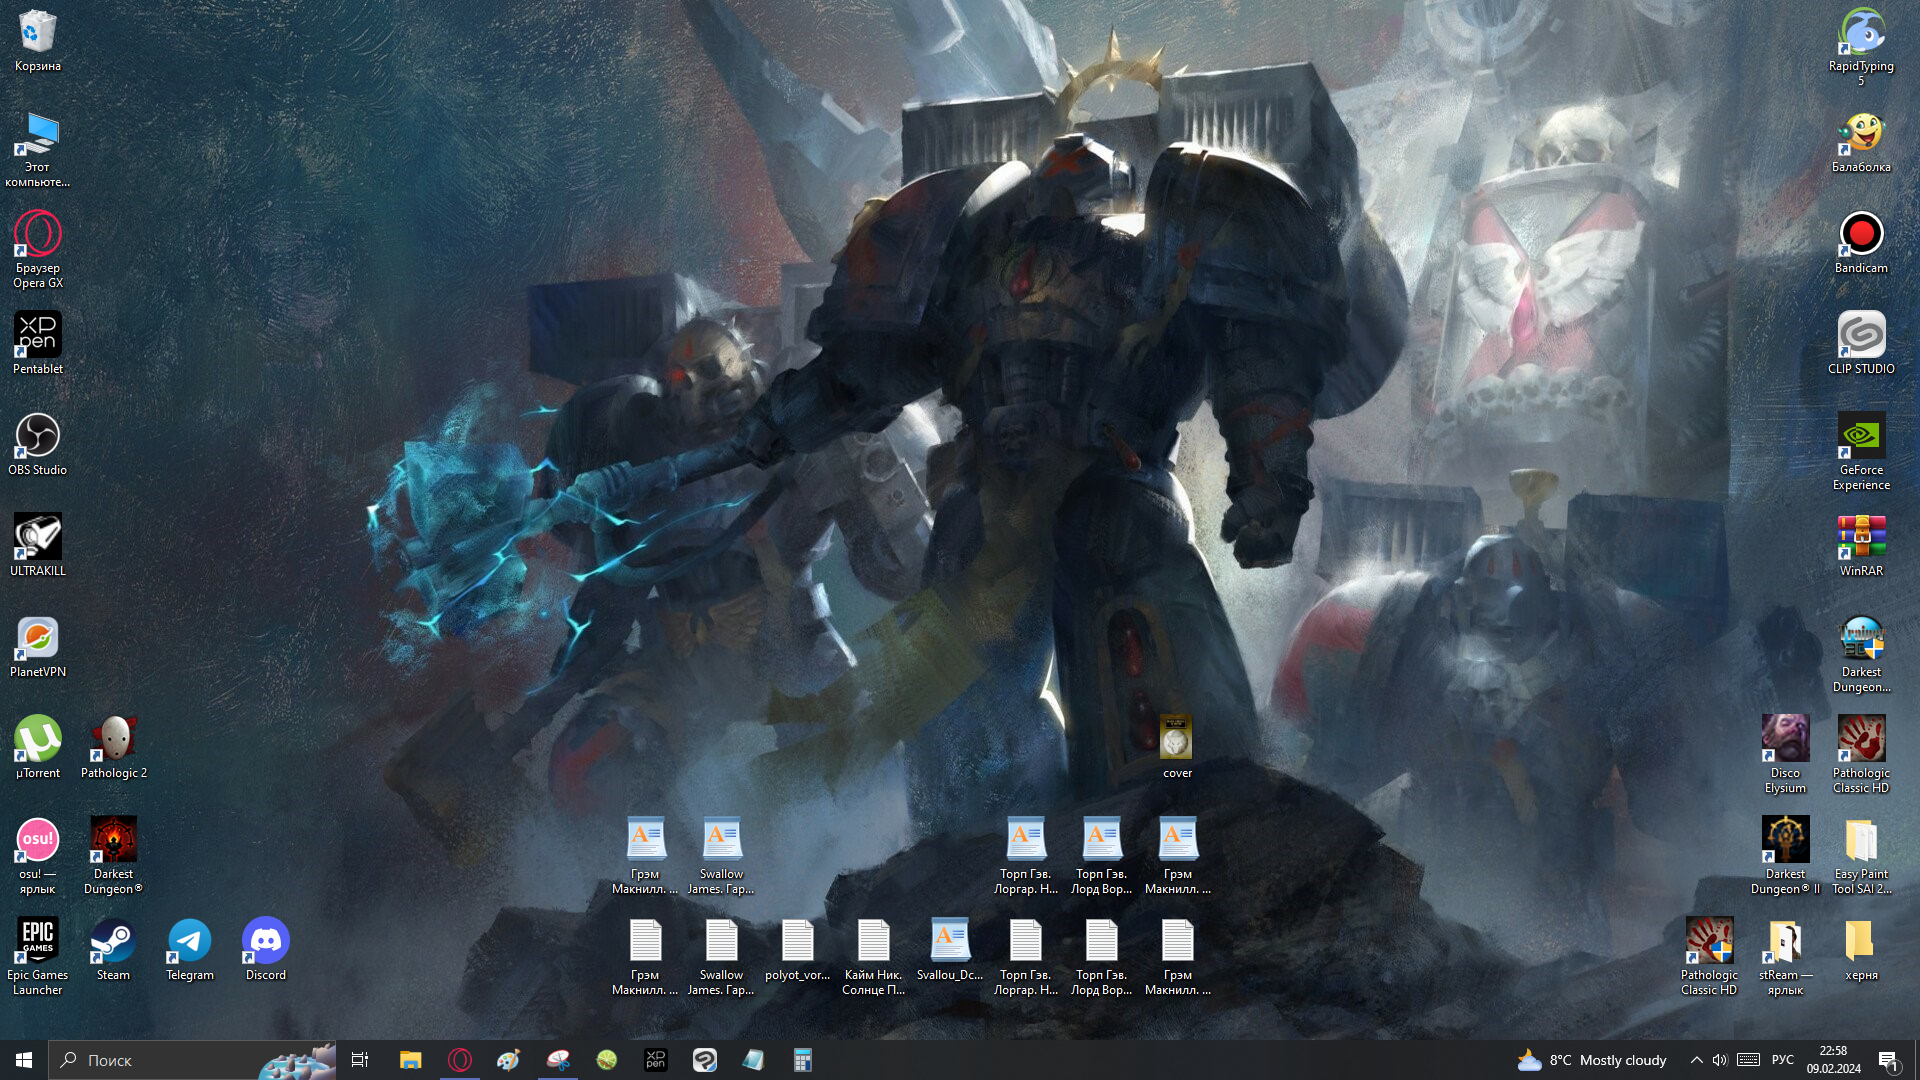Open the Telegram shortcut
The height and width of the screenshot is (1080, 1920).
190,942
